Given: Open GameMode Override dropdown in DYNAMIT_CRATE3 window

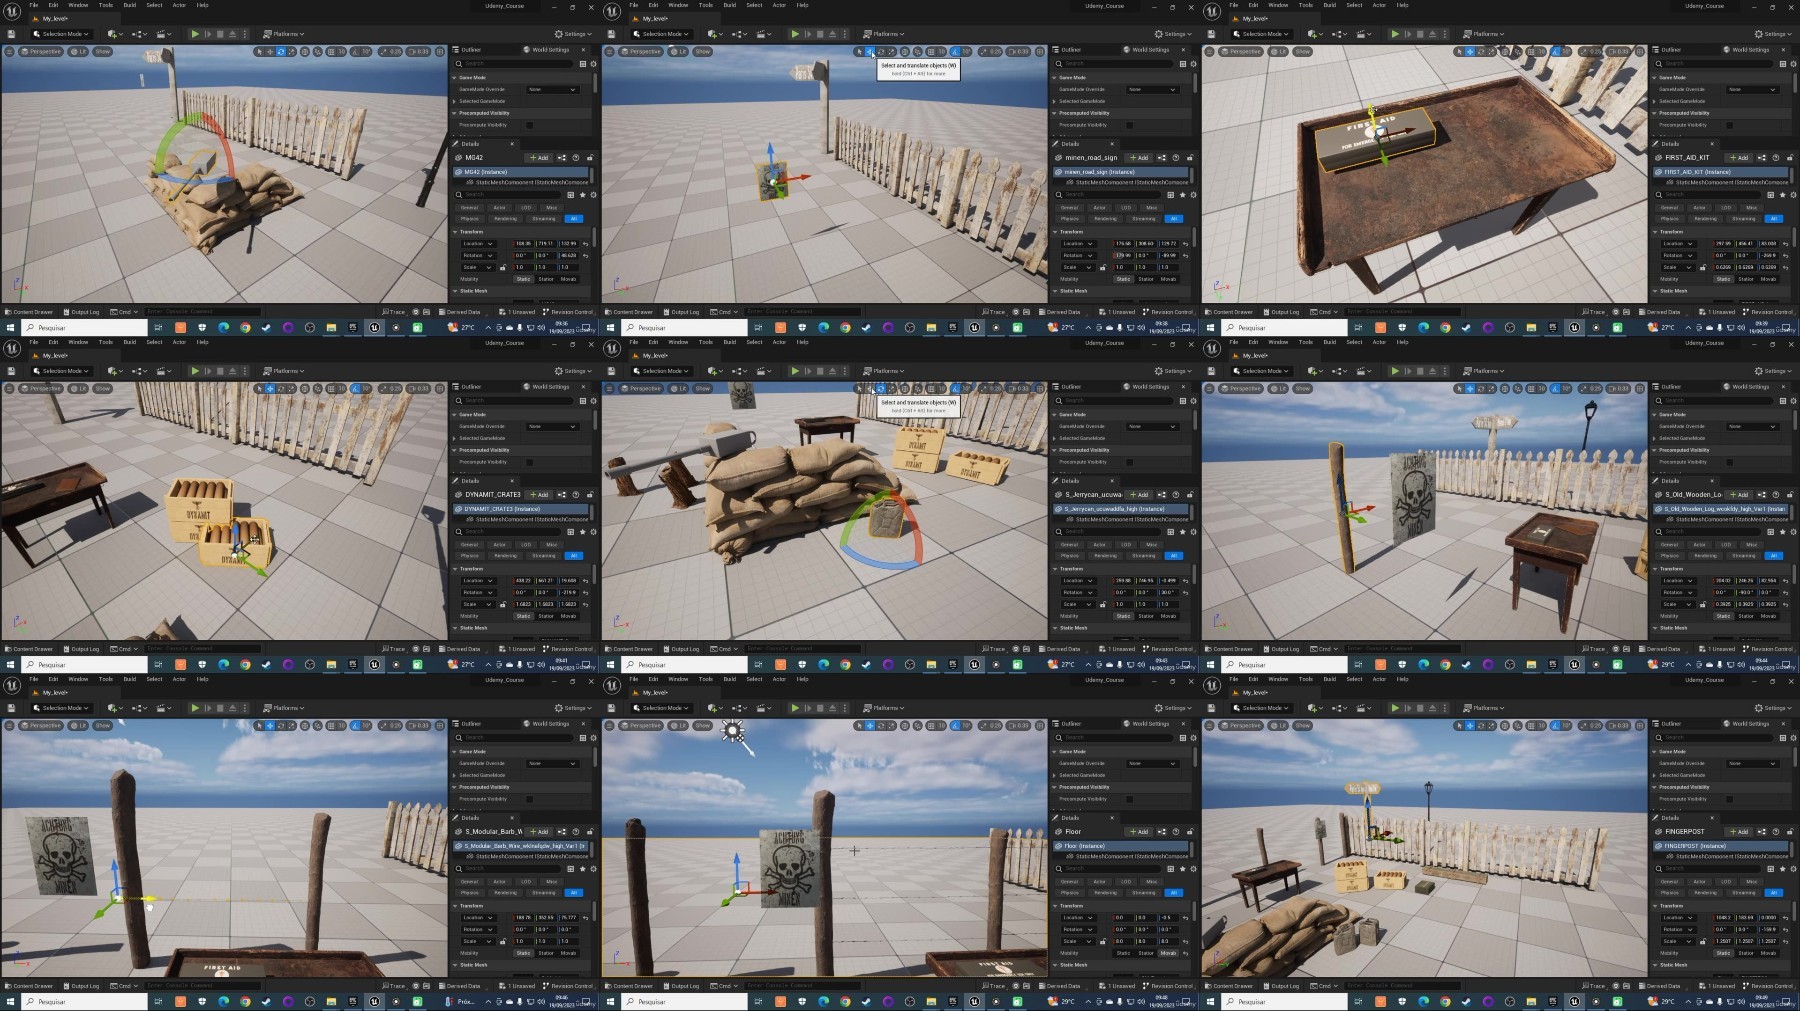Looking at the screenshot, I should click(553, 426).
